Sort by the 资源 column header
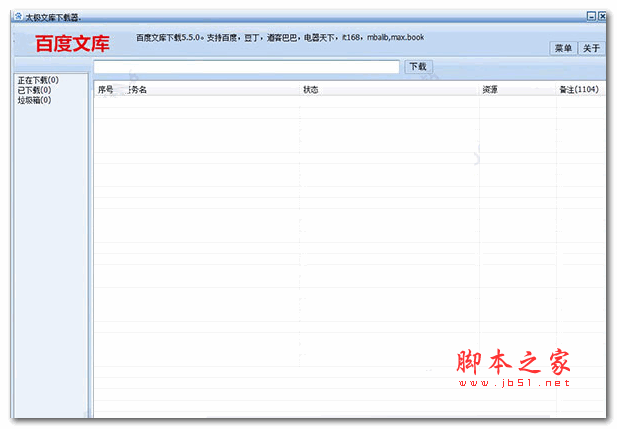The image size is (617, 429). click(490, 90)
